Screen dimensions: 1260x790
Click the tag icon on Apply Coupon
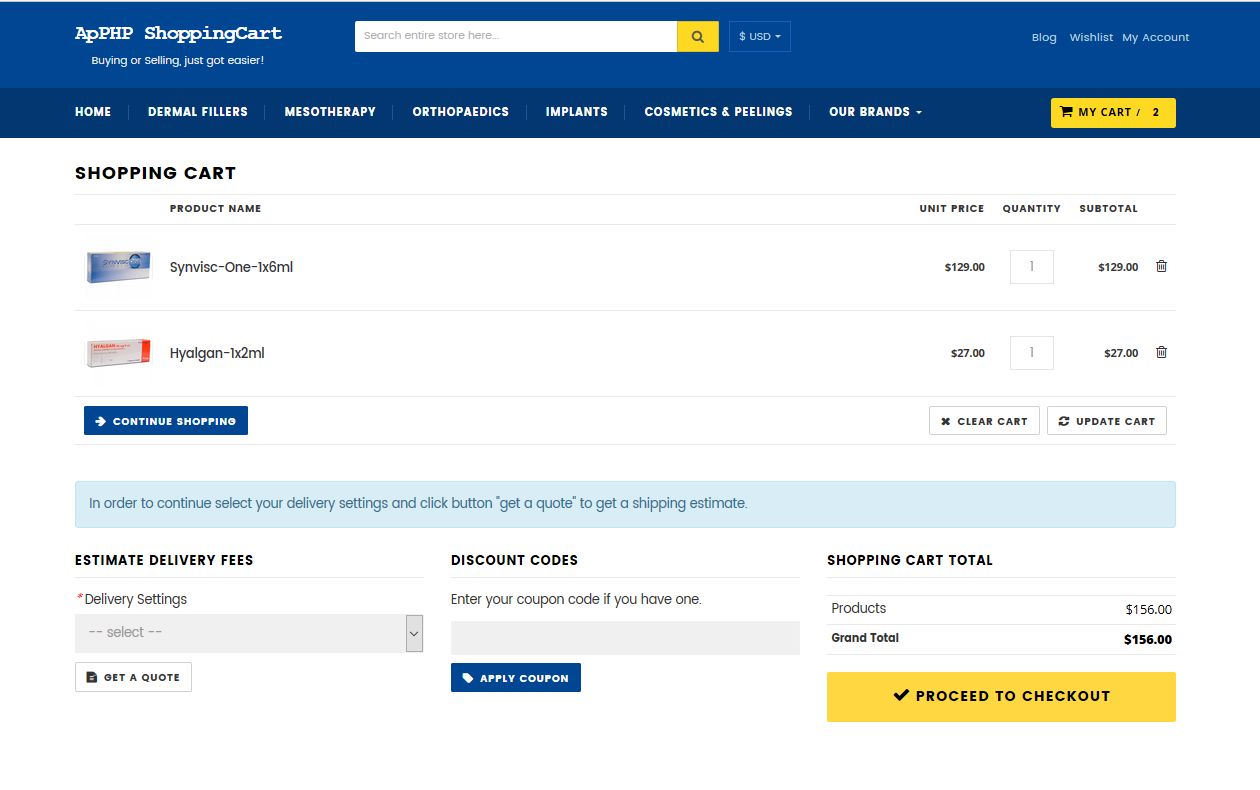(469, 677)
